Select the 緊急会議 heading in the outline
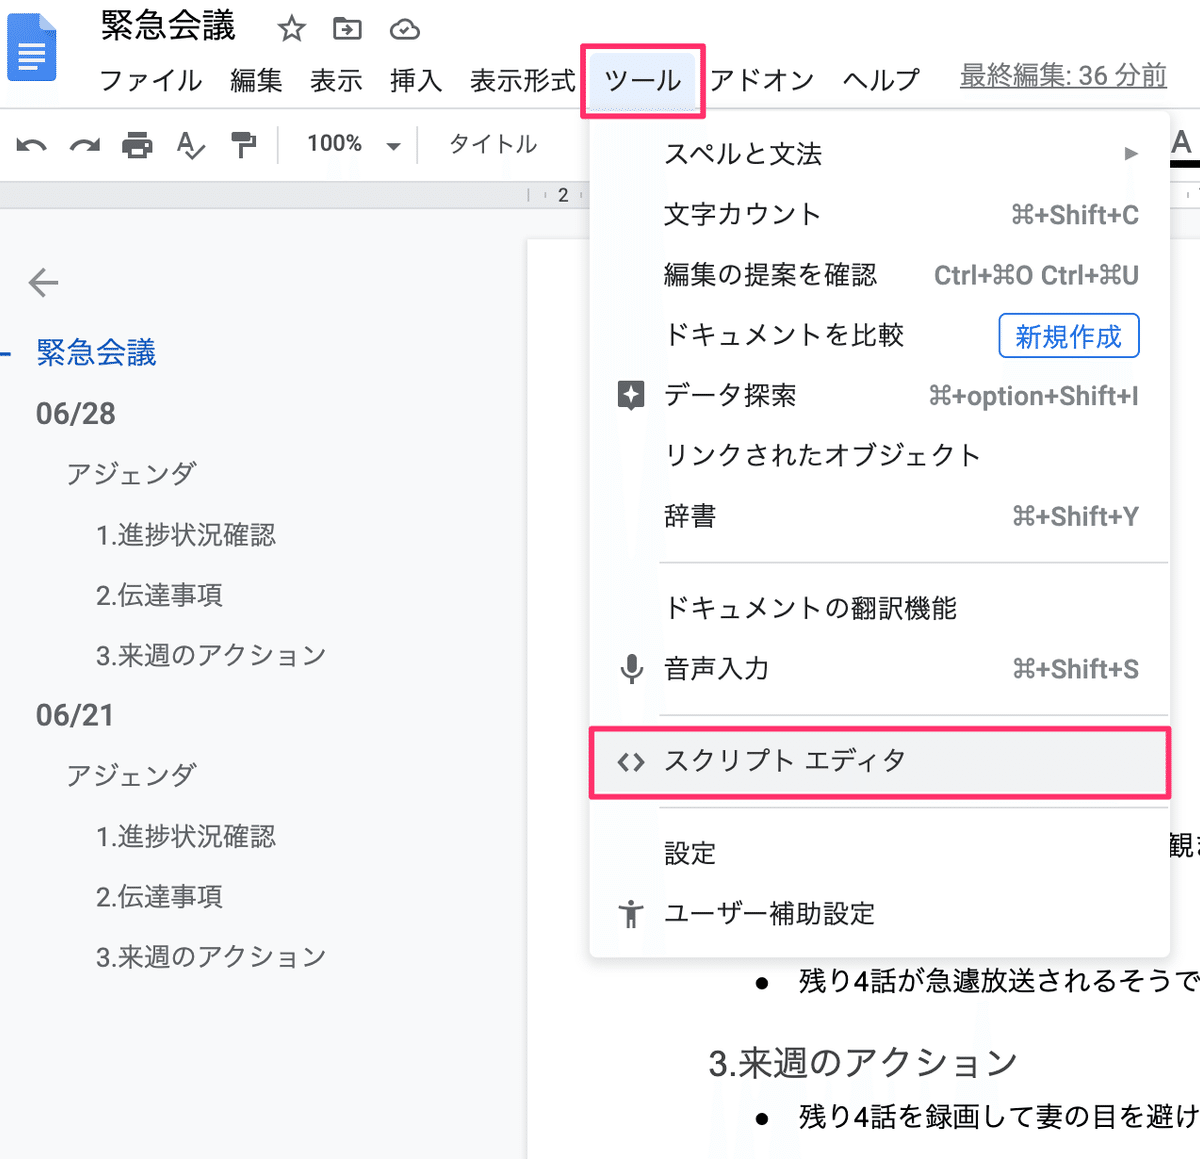1200x1159 pixels. pyautogui.click(x=95, y=352)
